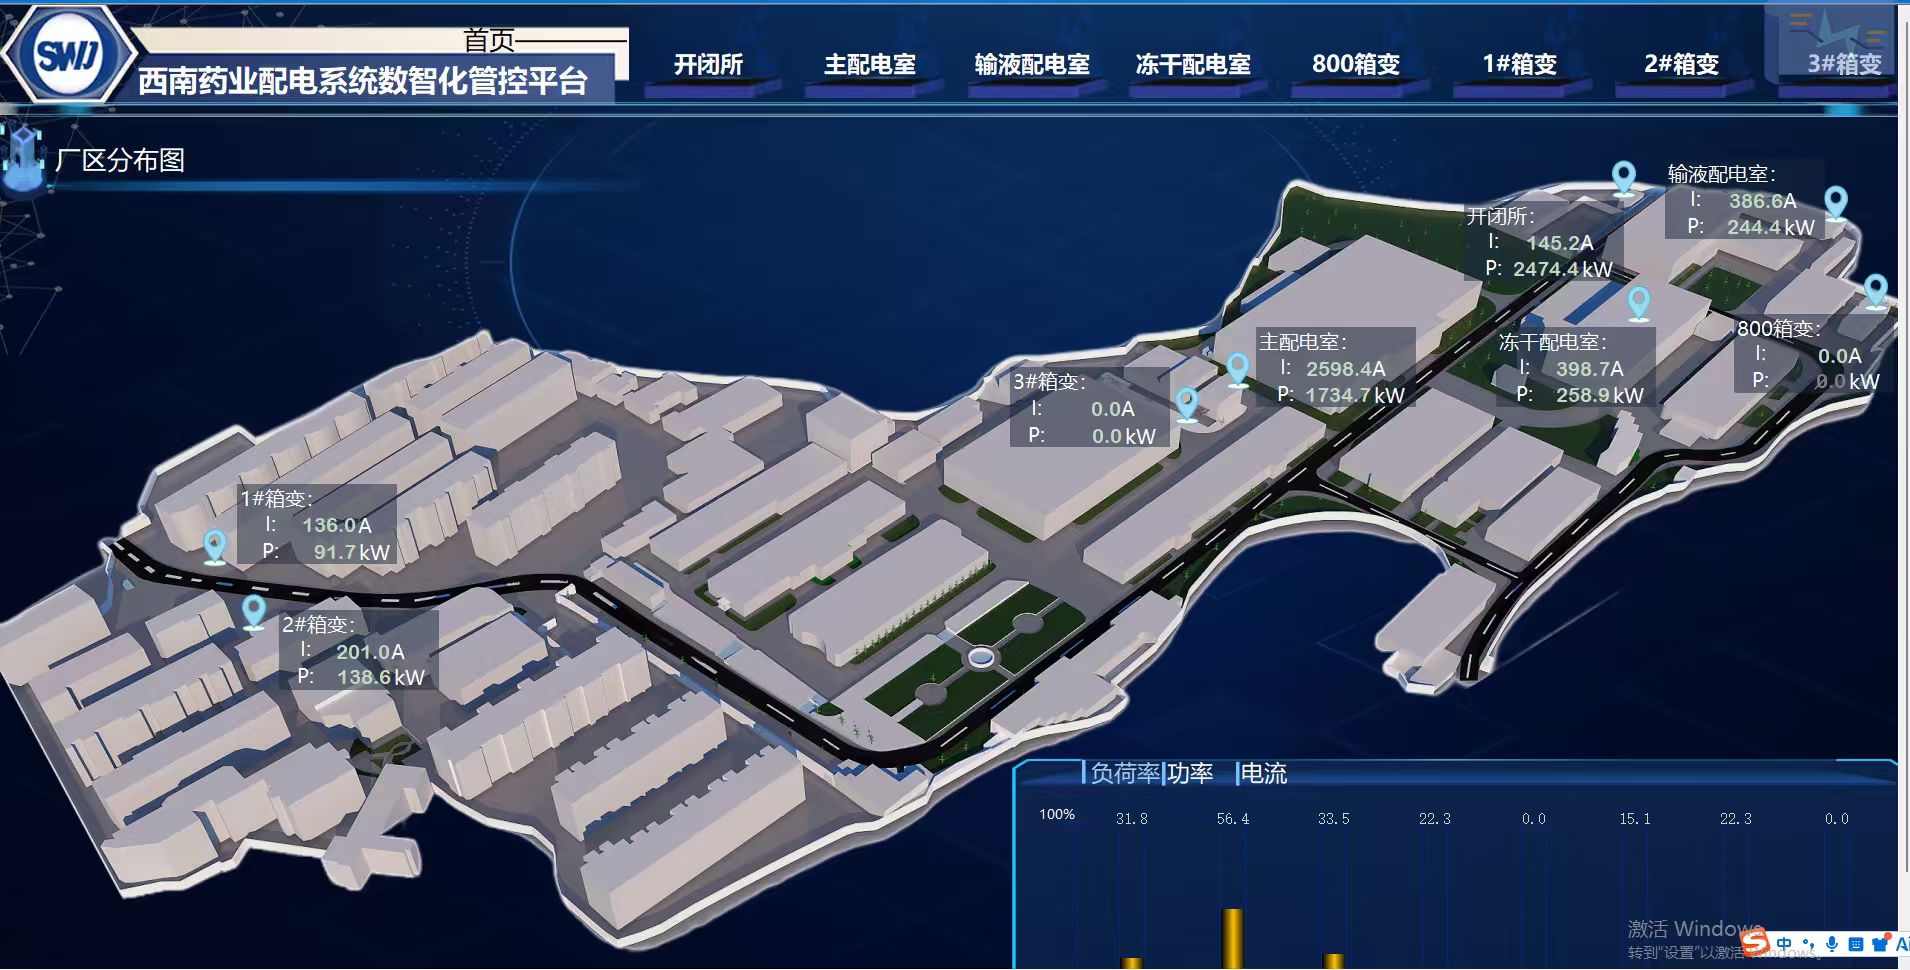Click the 输液配电室 current value 386.6A
The height and width of the screenshot is (970, 1910).
(1763, 201)
